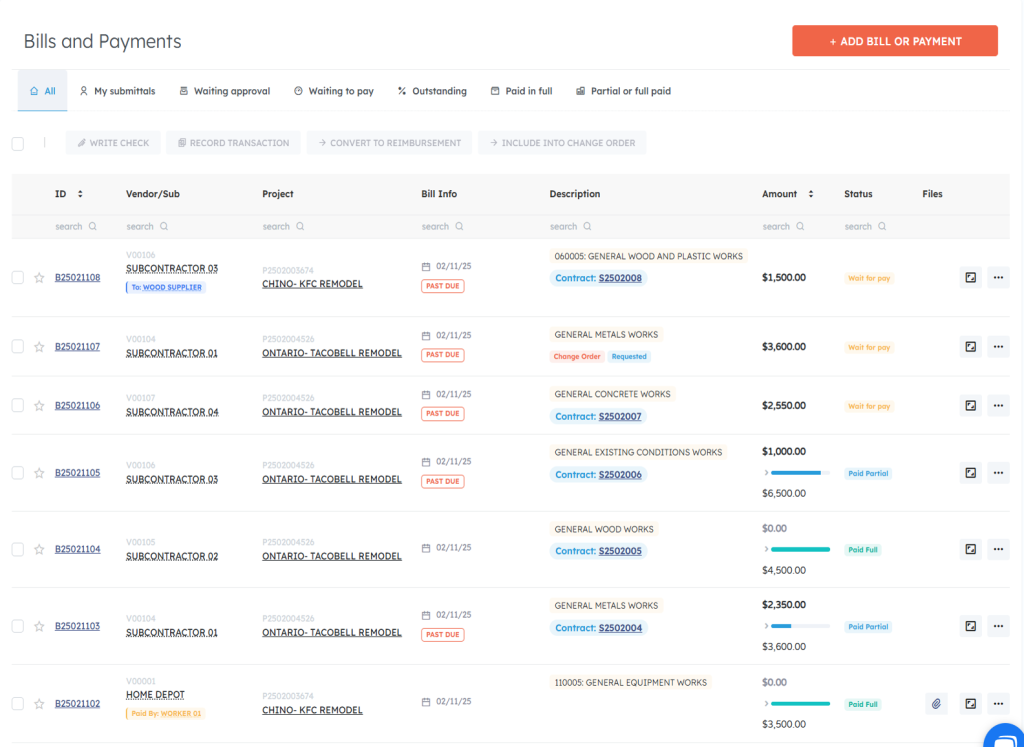Open image preview icon for bill B25021103
Image resolution: width=1024 pixels, height=747 pixels.
click(970, 626)
